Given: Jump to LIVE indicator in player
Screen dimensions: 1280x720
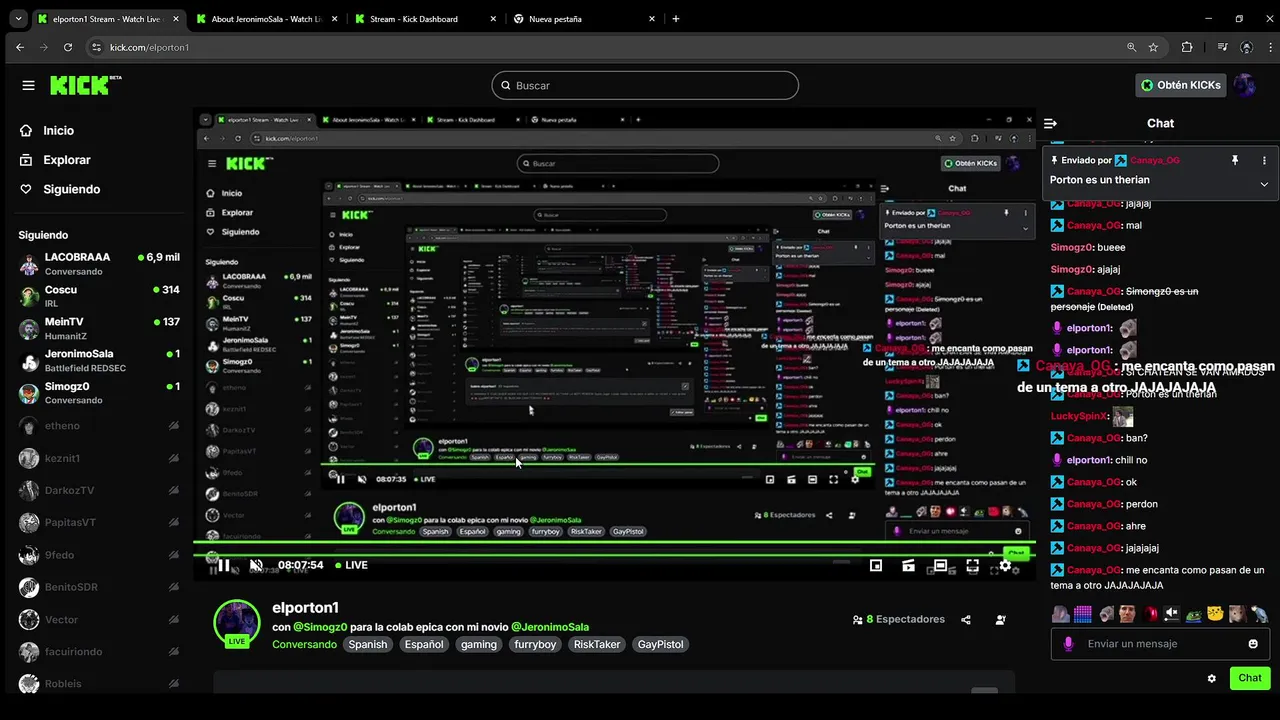Looking at the screenshot, I should point(351,565).
